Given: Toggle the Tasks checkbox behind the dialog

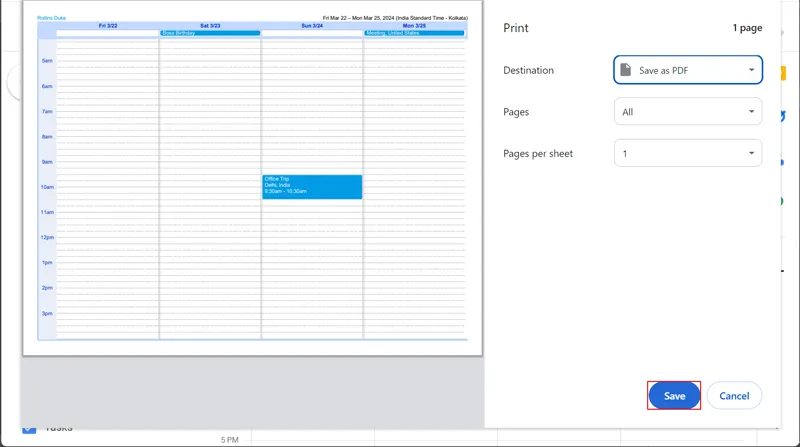Looking at the screenshot, I should 29,428.
